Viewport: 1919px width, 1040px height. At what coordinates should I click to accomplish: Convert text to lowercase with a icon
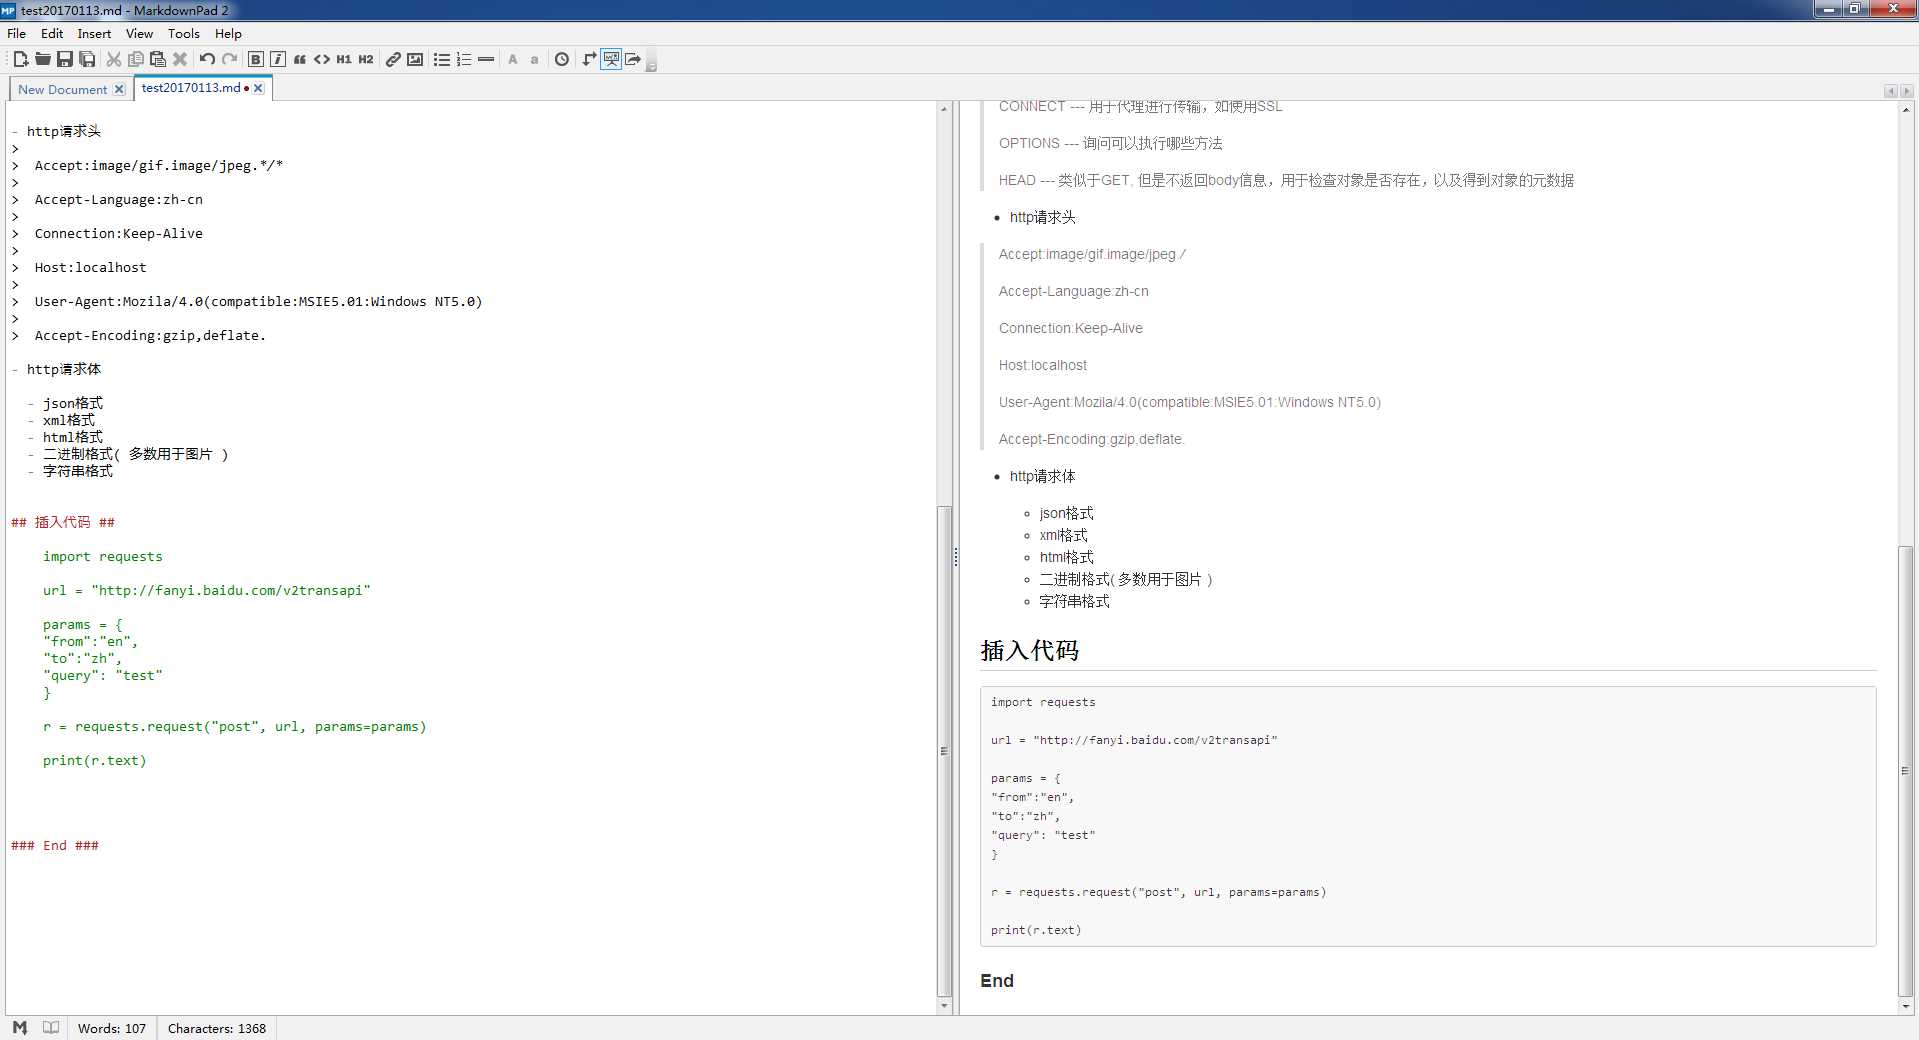click(535, 60)
